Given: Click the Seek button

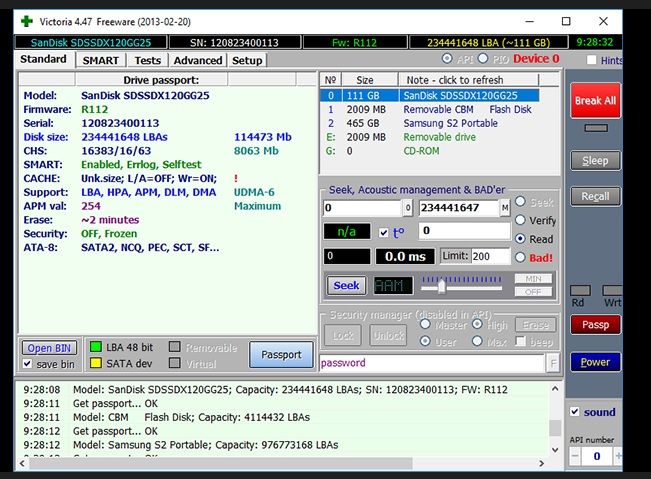Looking at the screenshot, I should [x=346, y=286].
